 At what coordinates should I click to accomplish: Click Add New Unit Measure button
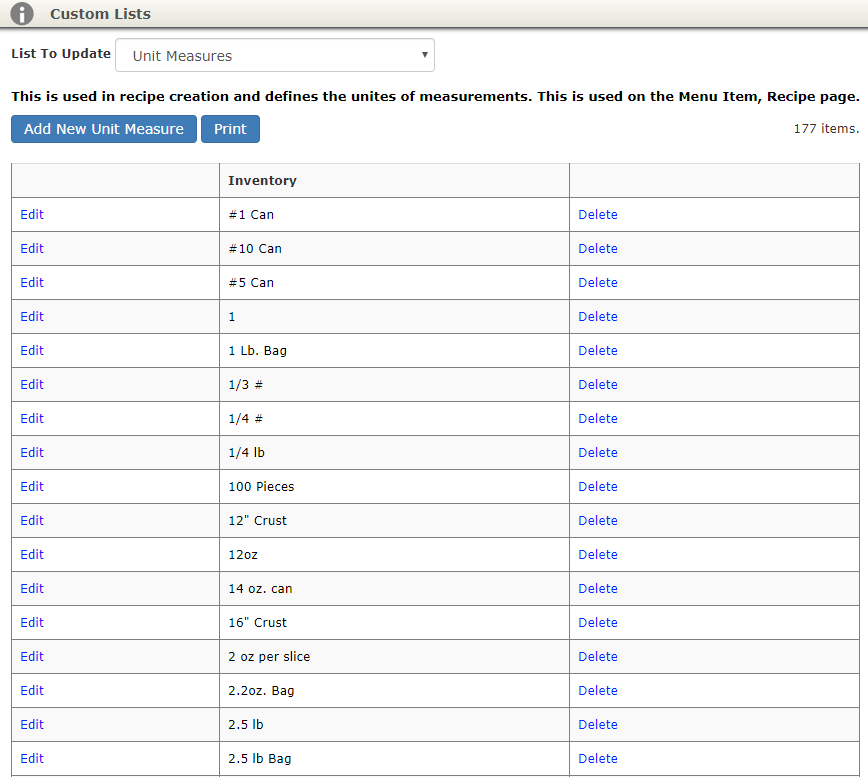click(x=104, y=129)
